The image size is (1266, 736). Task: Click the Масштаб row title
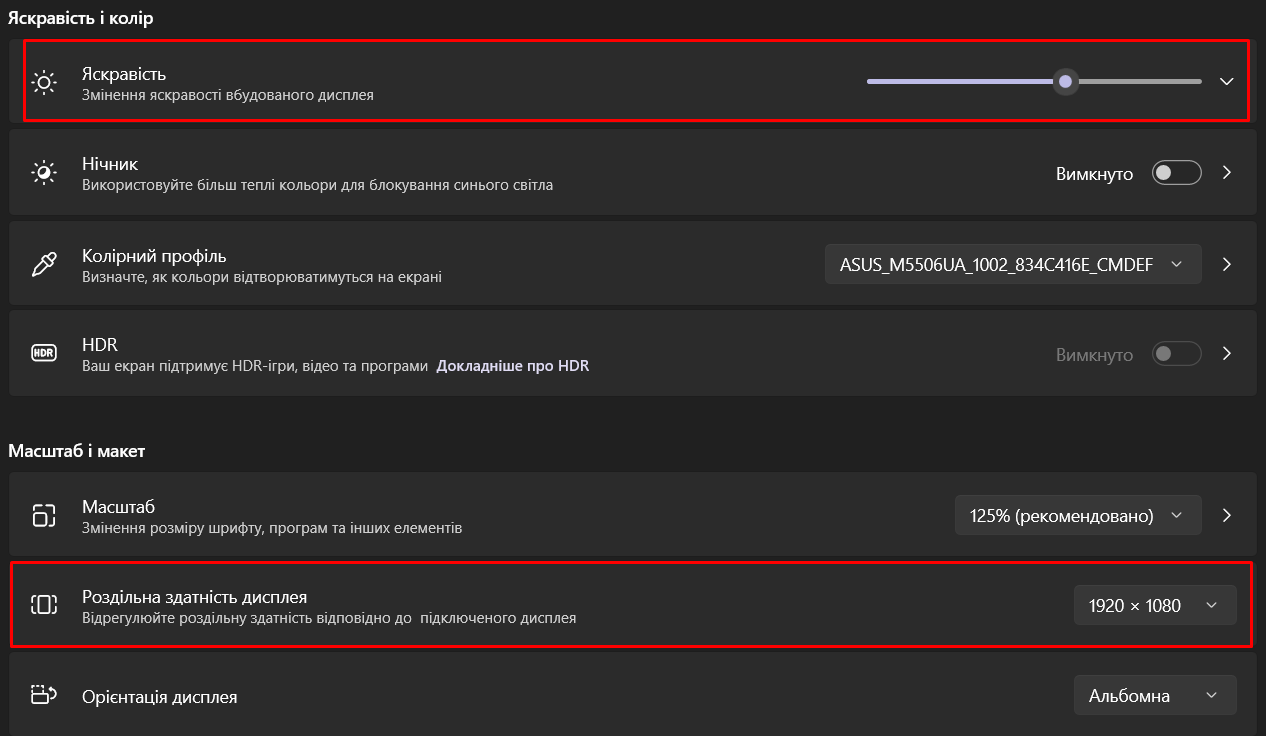(118, 507)
